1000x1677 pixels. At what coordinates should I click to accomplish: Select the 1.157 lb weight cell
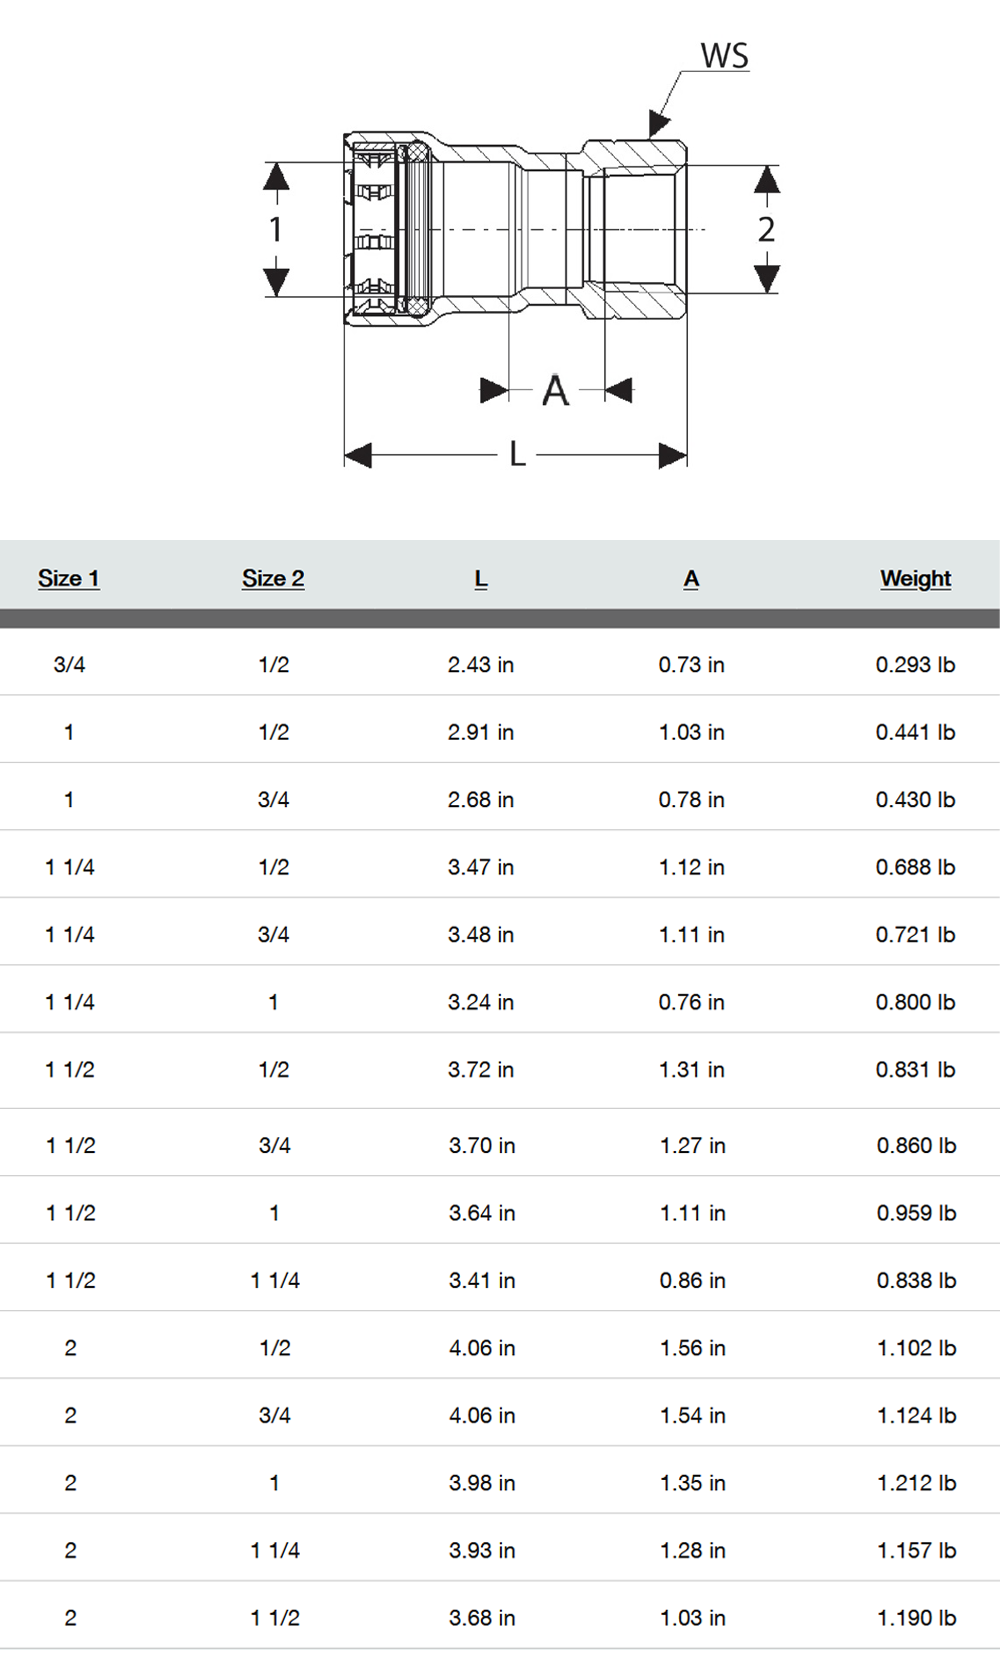coord(916,1550)
